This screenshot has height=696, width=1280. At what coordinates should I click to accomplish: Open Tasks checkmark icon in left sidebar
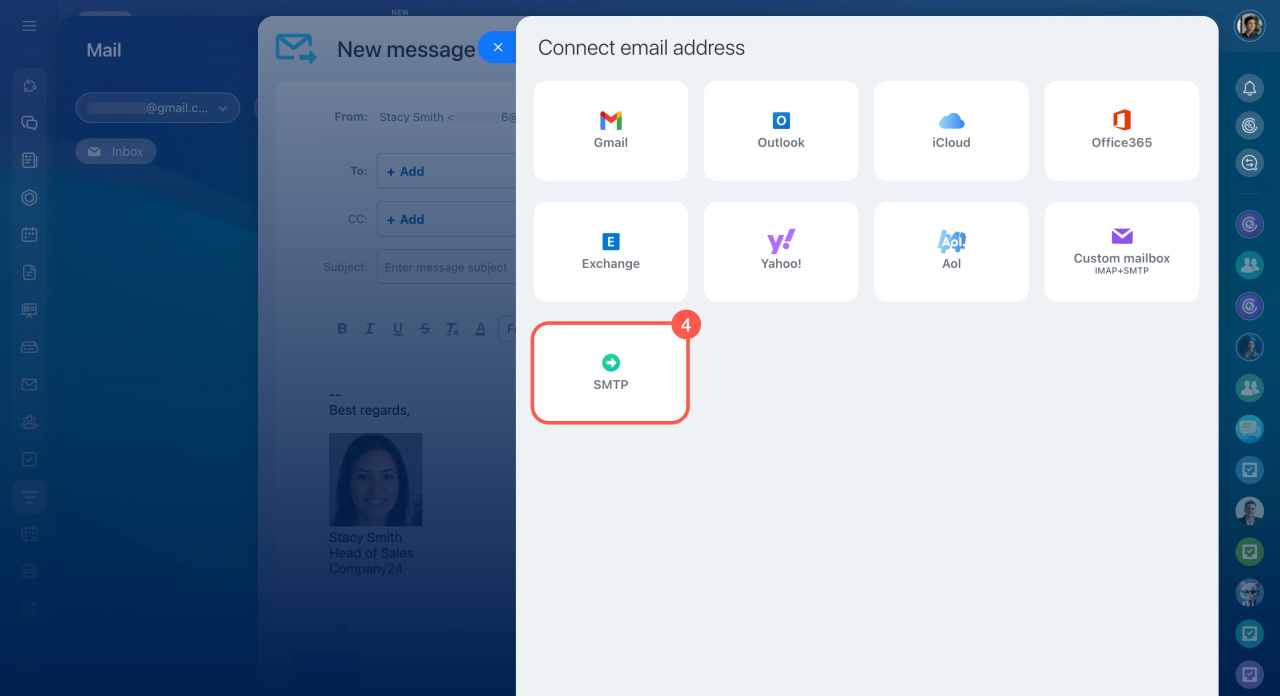(29, 459)
